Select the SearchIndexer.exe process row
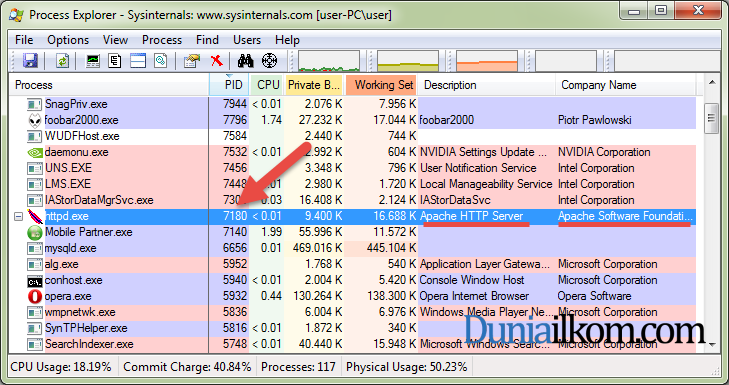The width and height of the screenshot is (729, 385). (x=352, y=345)
